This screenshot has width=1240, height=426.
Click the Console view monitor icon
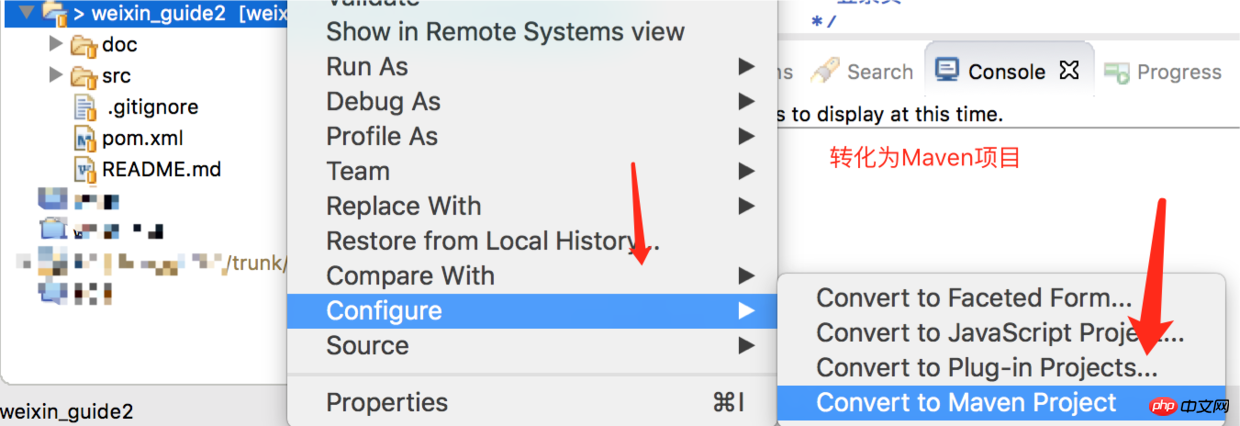[946, 70]
